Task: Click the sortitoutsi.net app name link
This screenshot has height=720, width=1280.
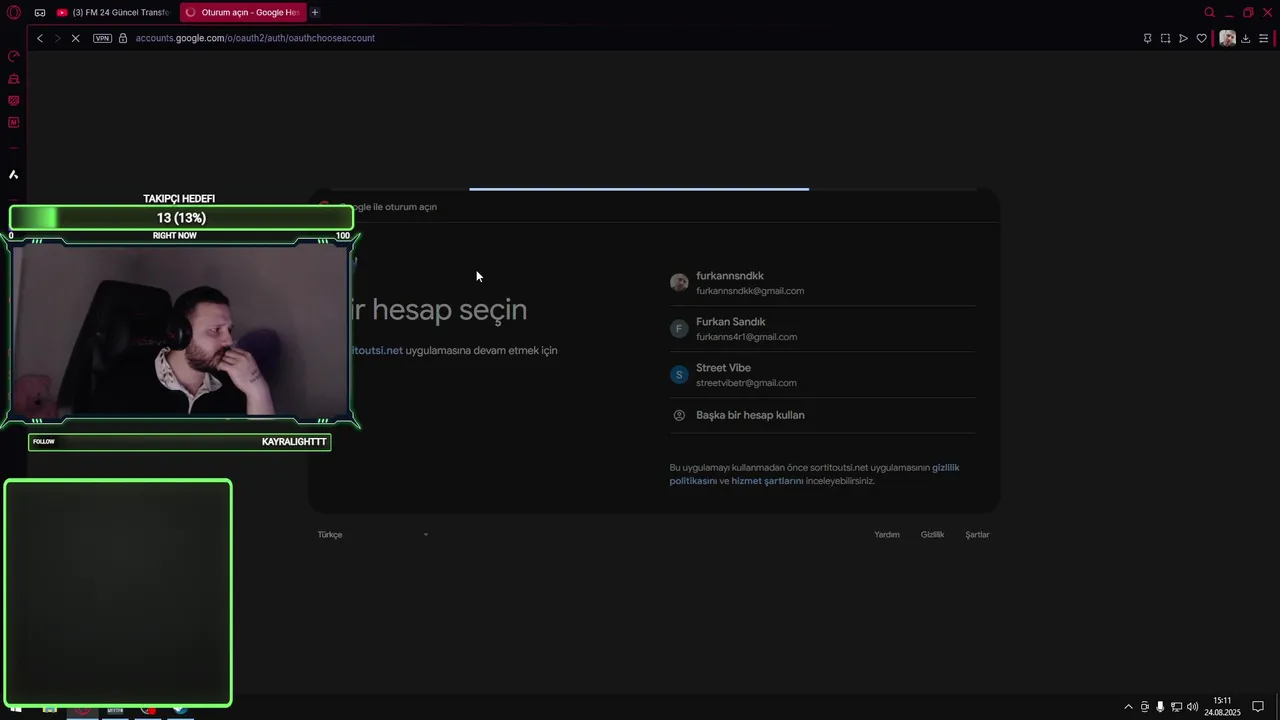Action: pos(377,351)
